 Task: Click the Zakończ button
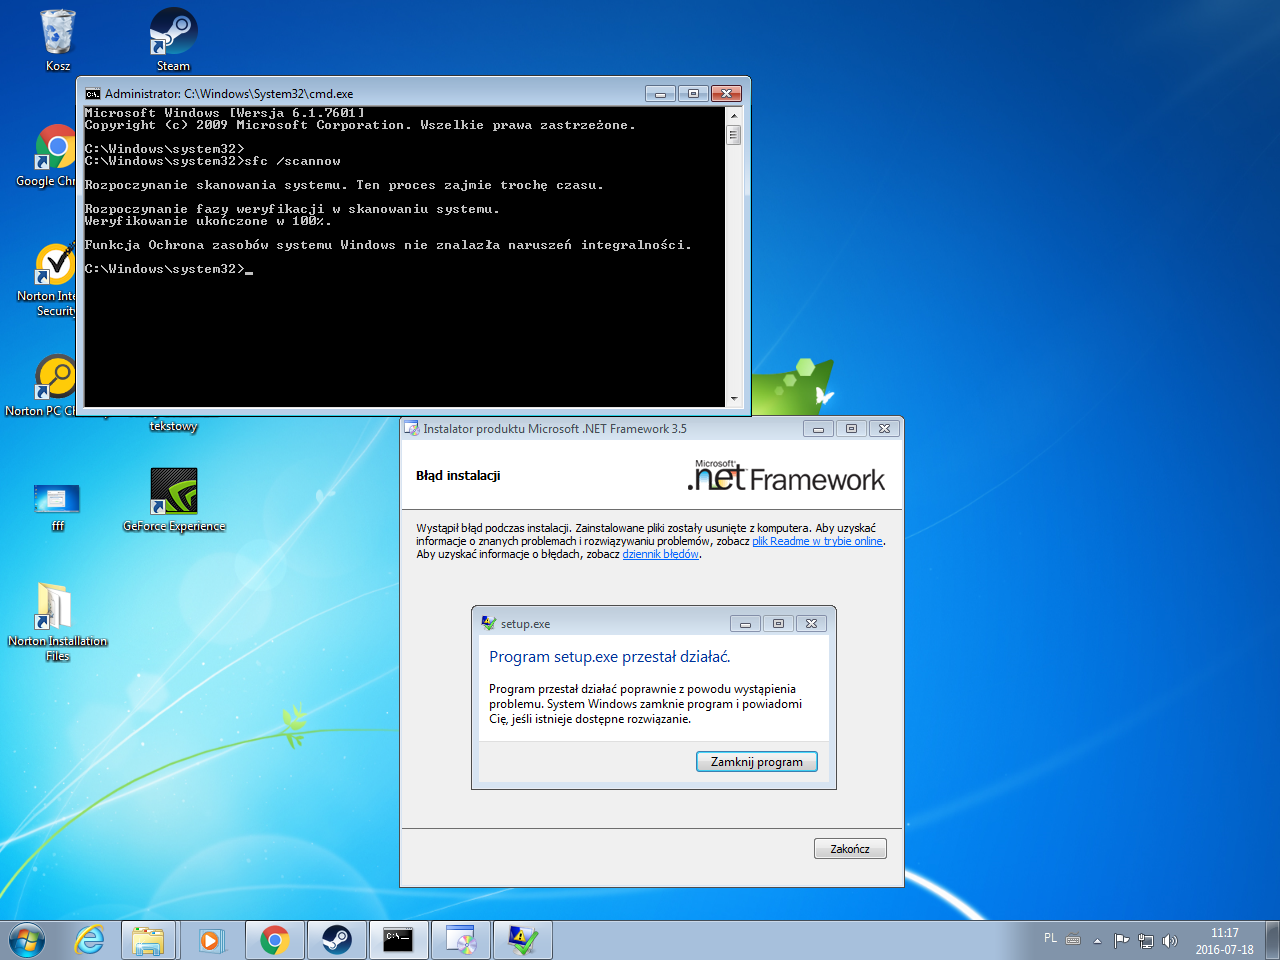(x=850, y=849)
